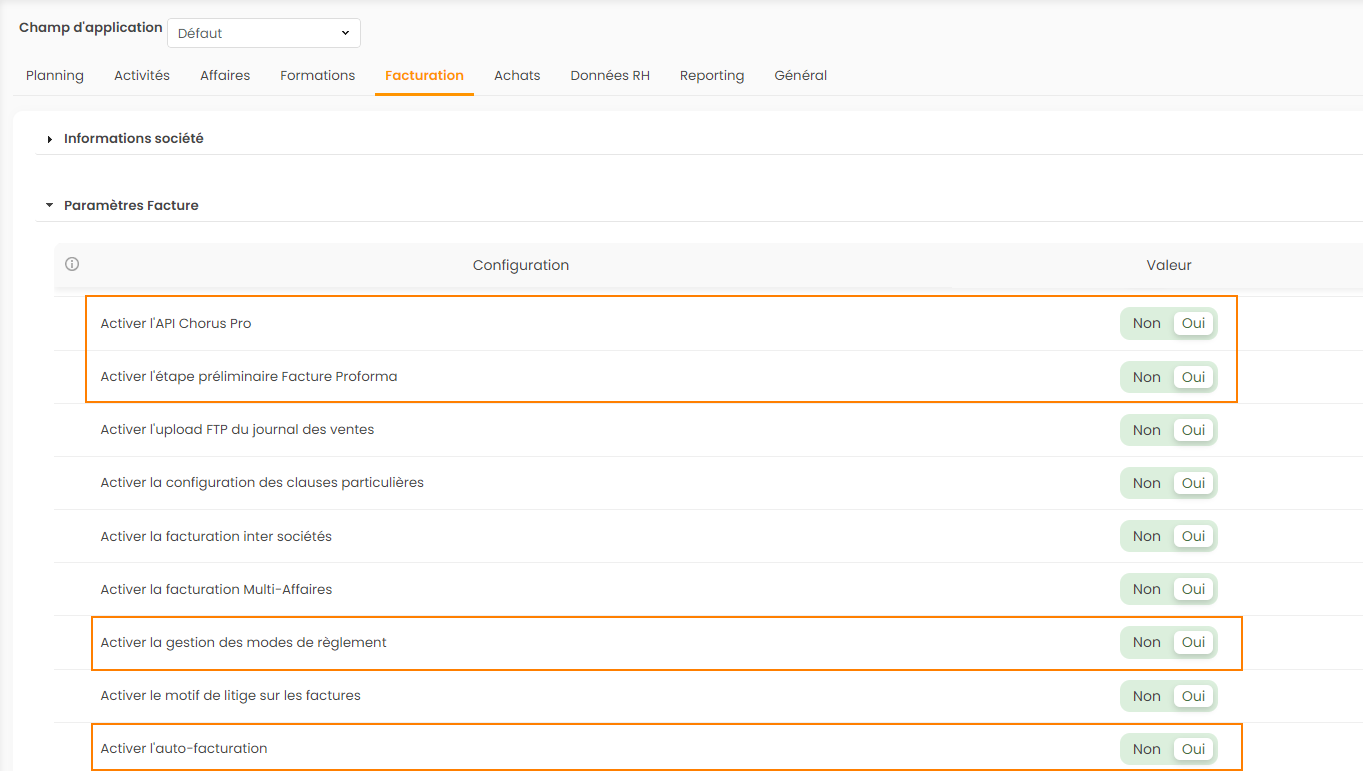Choose Oui for configuration des clauses particulières
The width and height of the screenshot is (1363, 771).
pos(1193,483)
